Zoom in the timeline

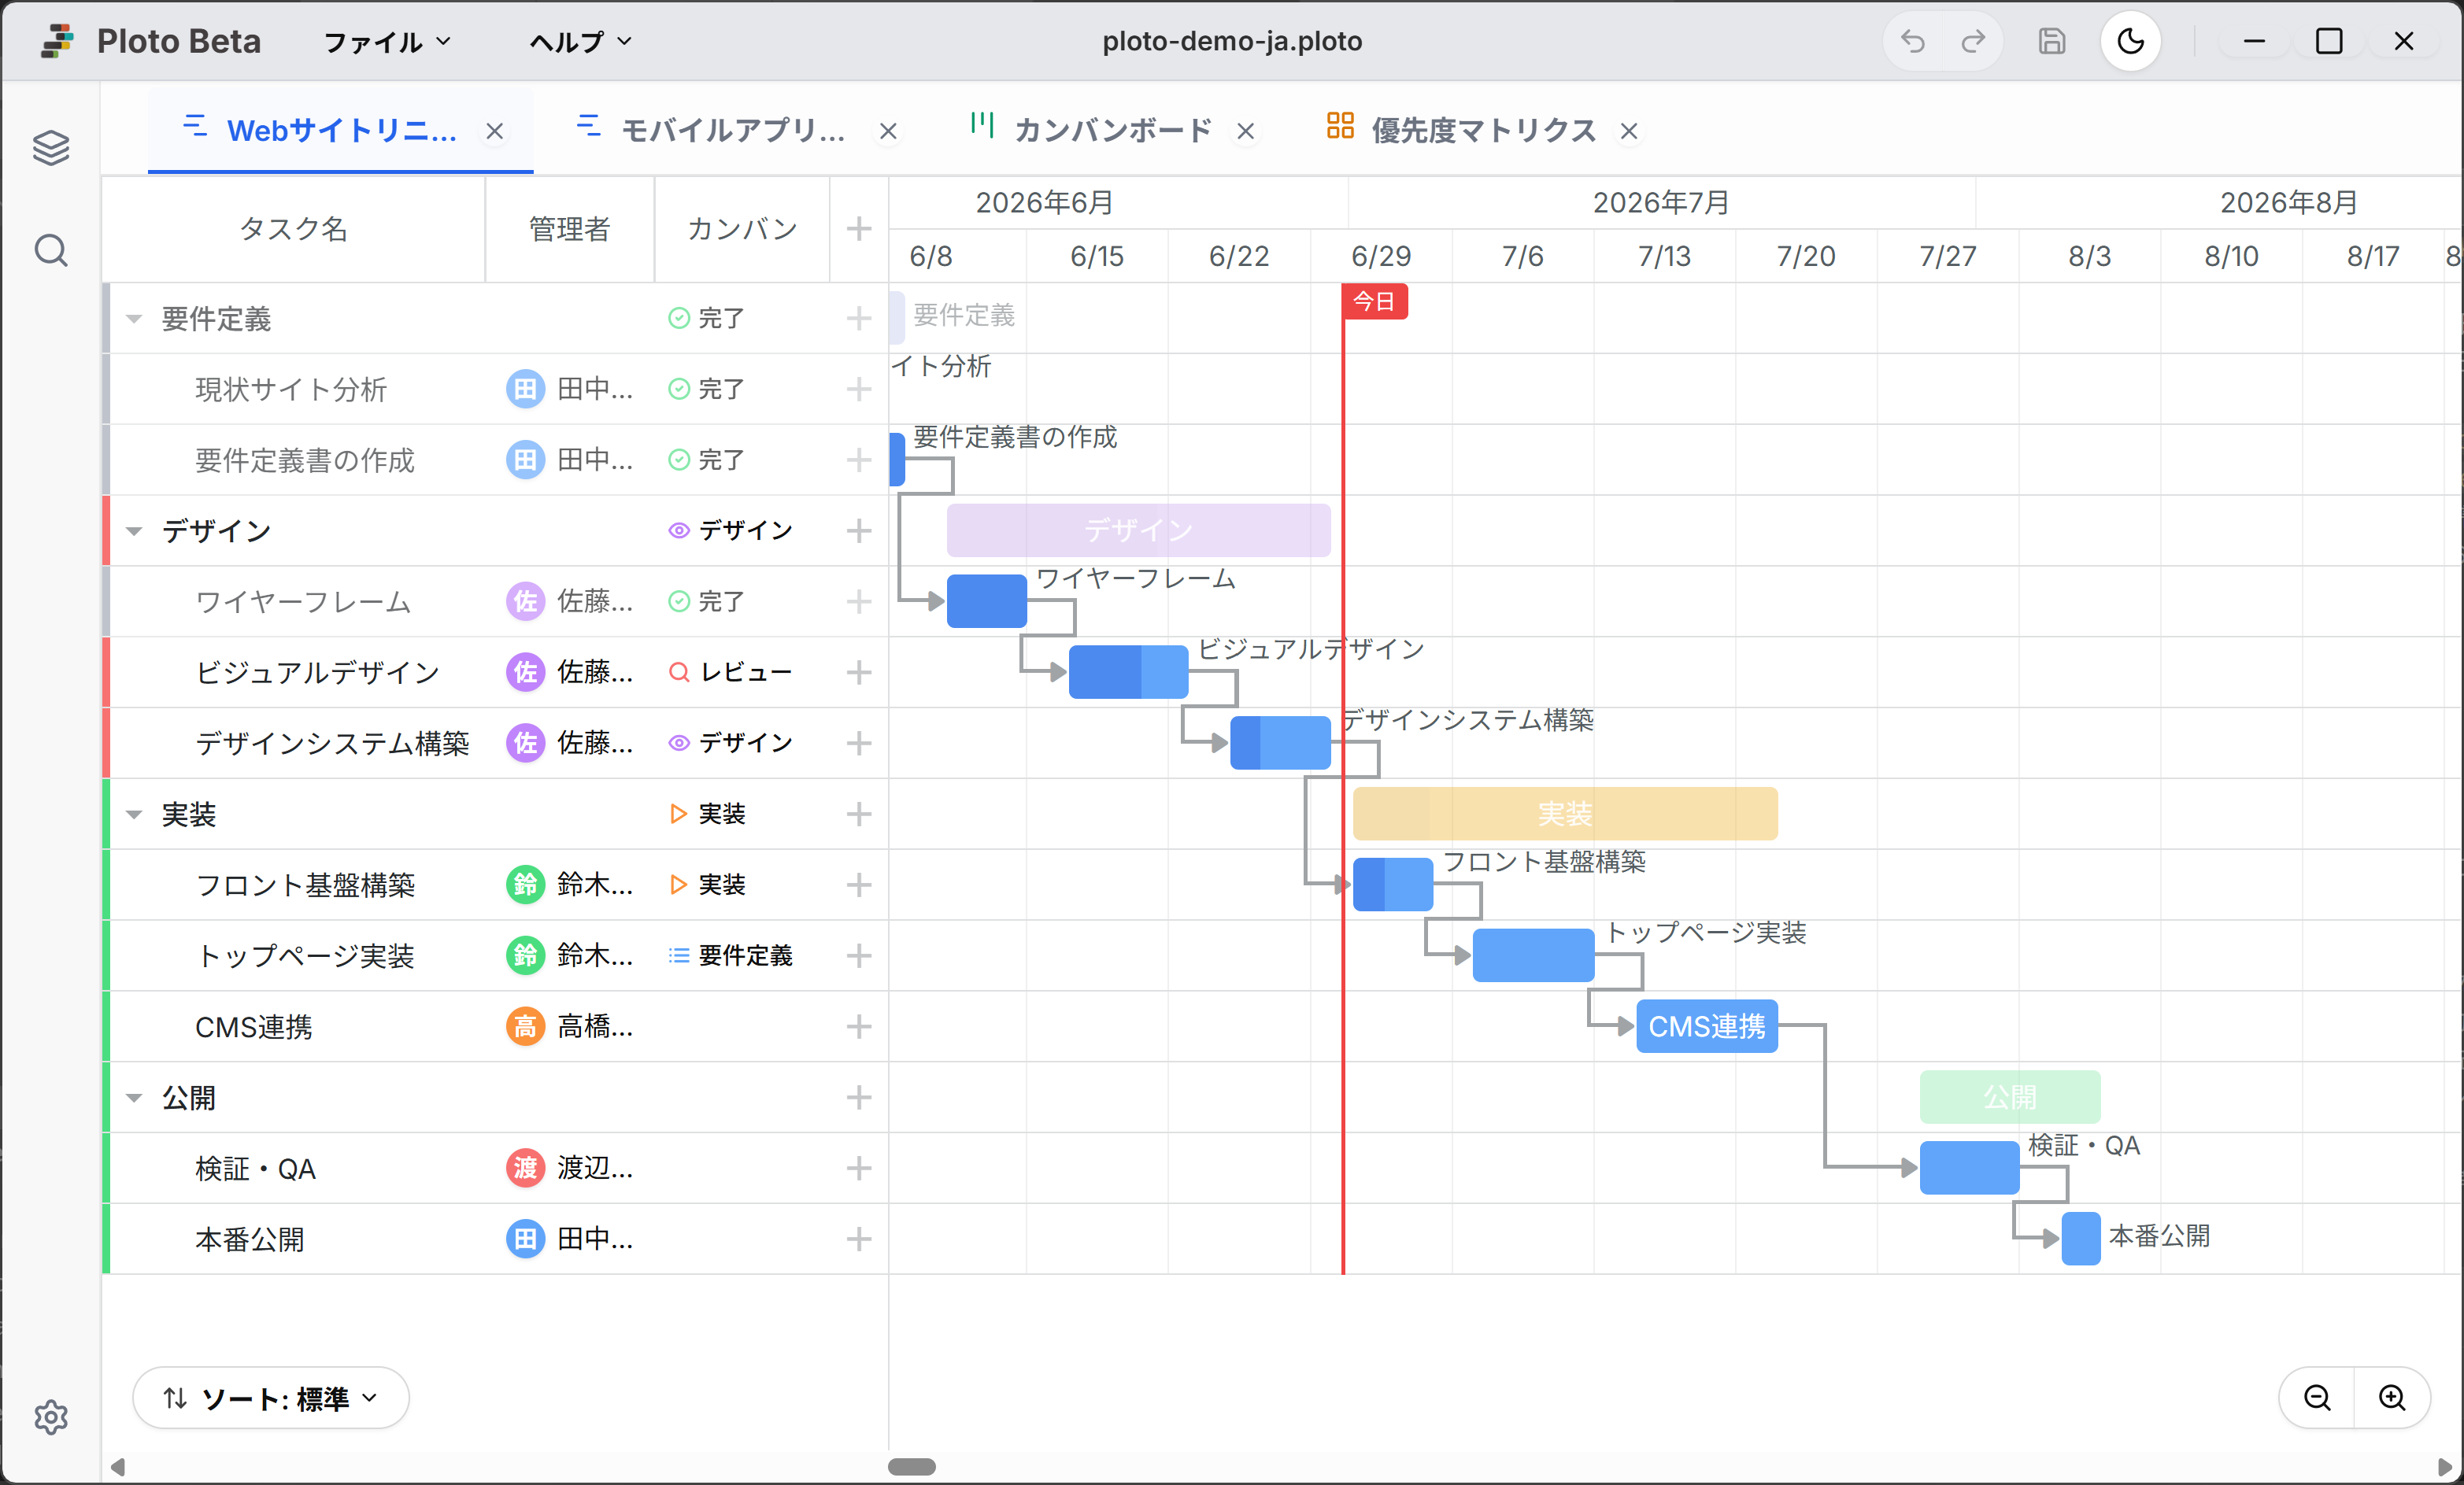pyautogui.click(x=2392, y=1397)
